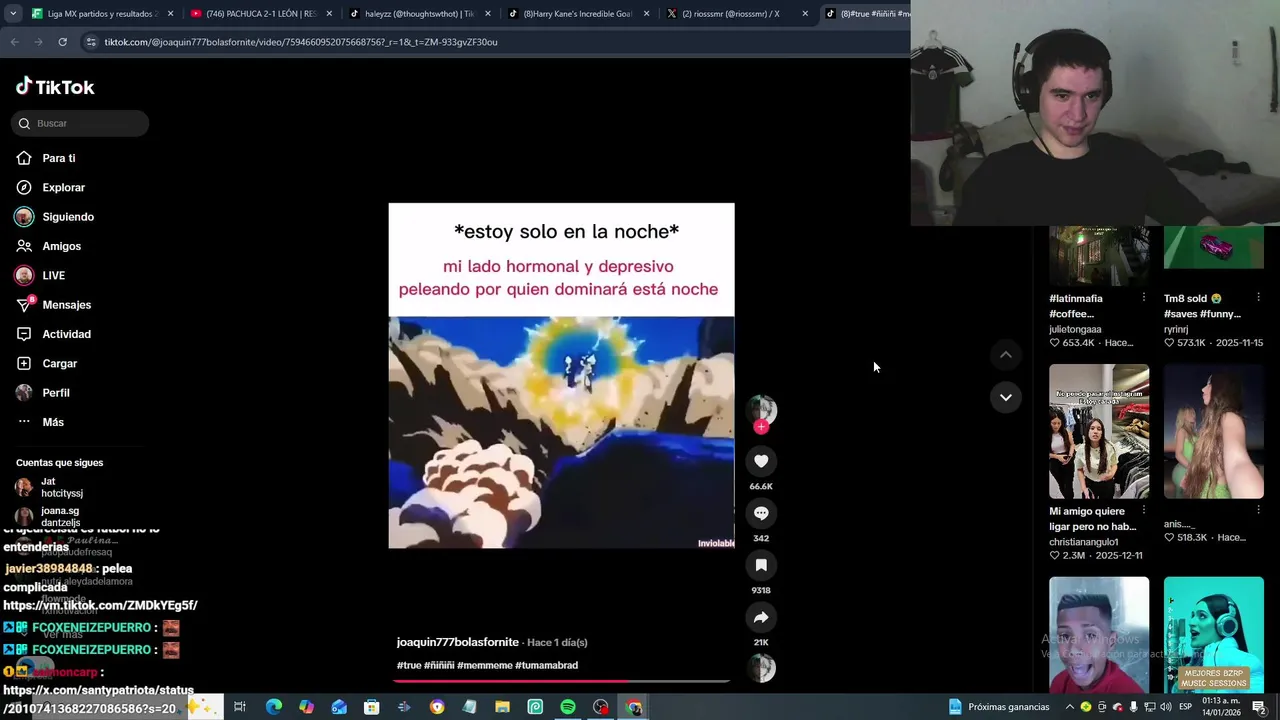View site information icon in address bar
The height and width of the screenshot is (720, 1280).
pyautogui.click(x=91, y=42)
